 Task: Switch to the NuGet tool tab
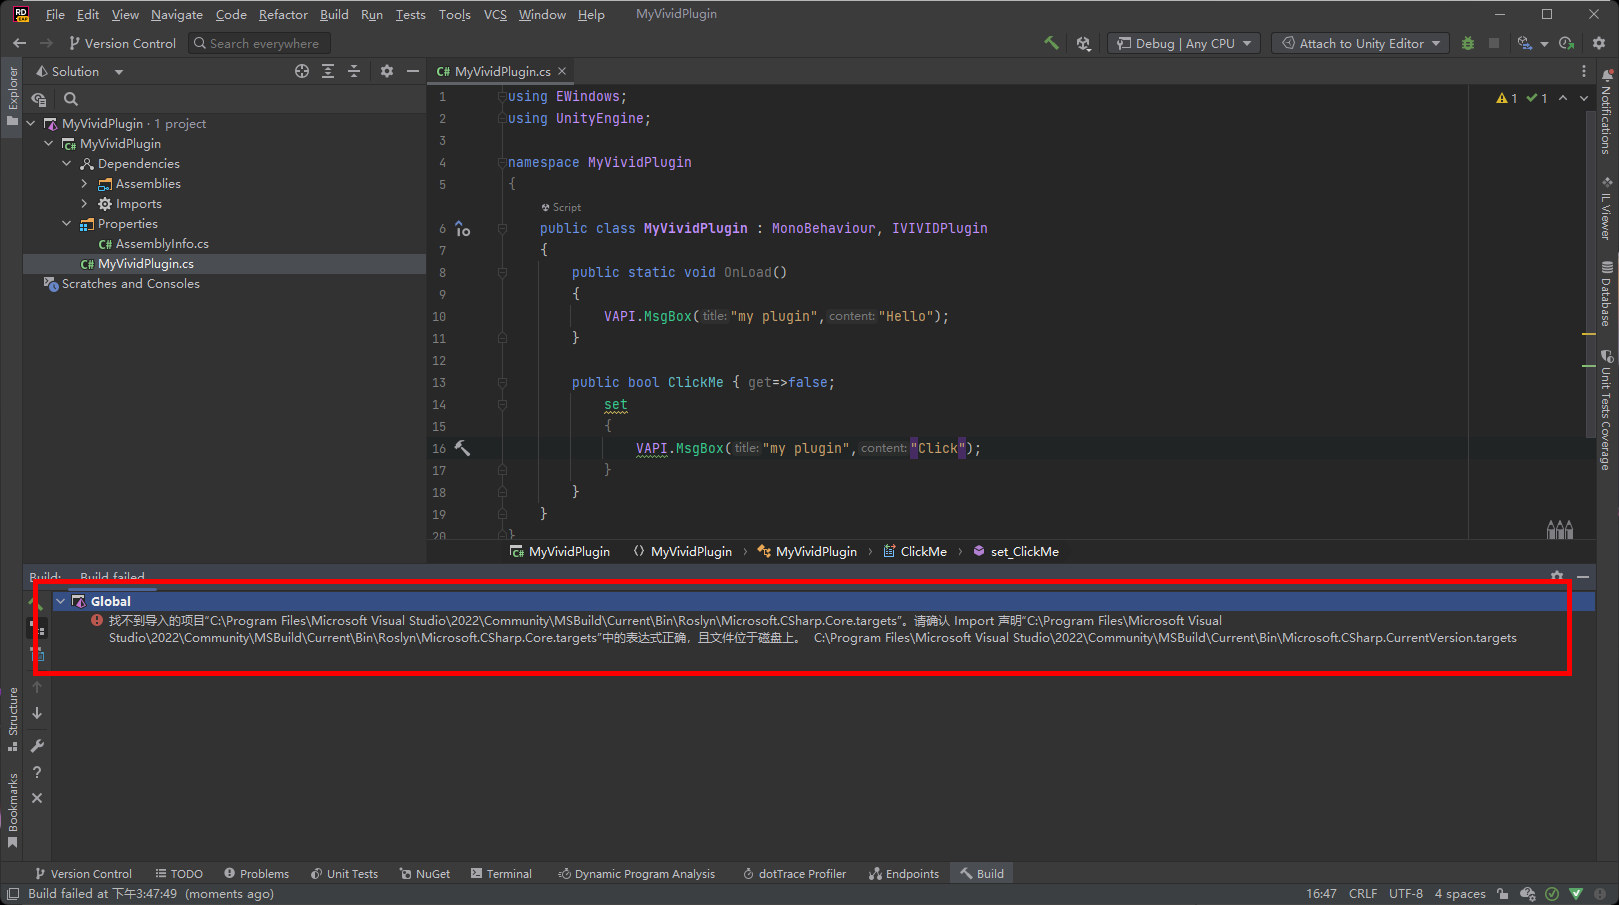click(425, 873)
